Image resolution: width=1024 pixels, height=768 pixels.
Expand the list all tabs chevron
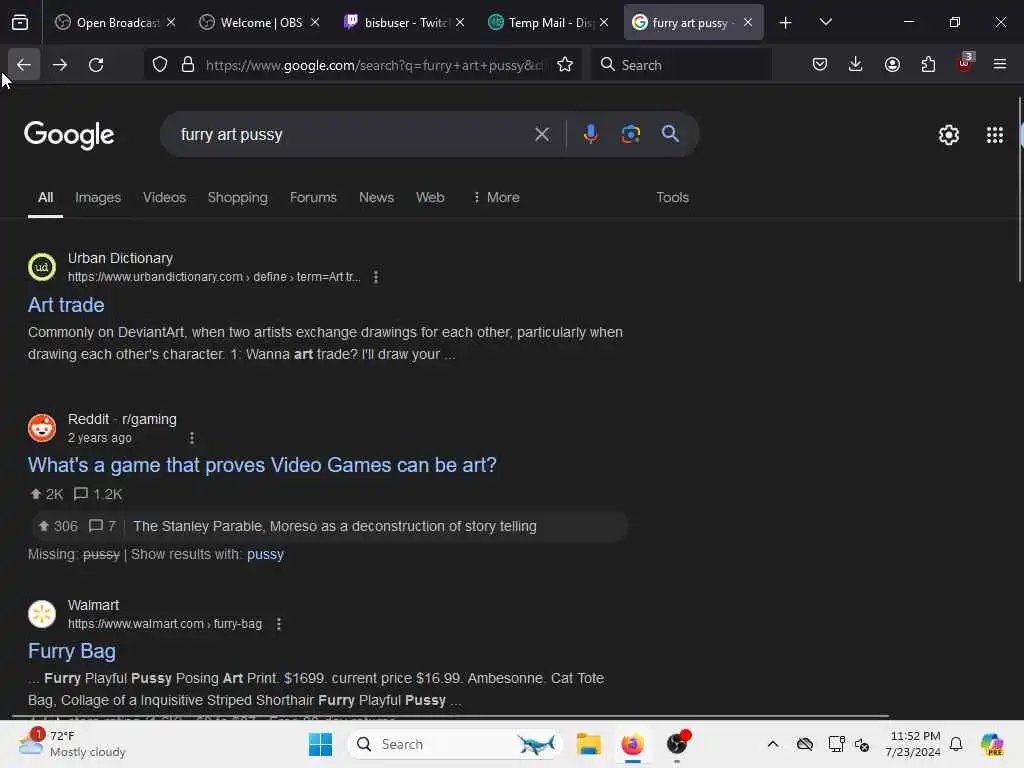click(825, 23)
